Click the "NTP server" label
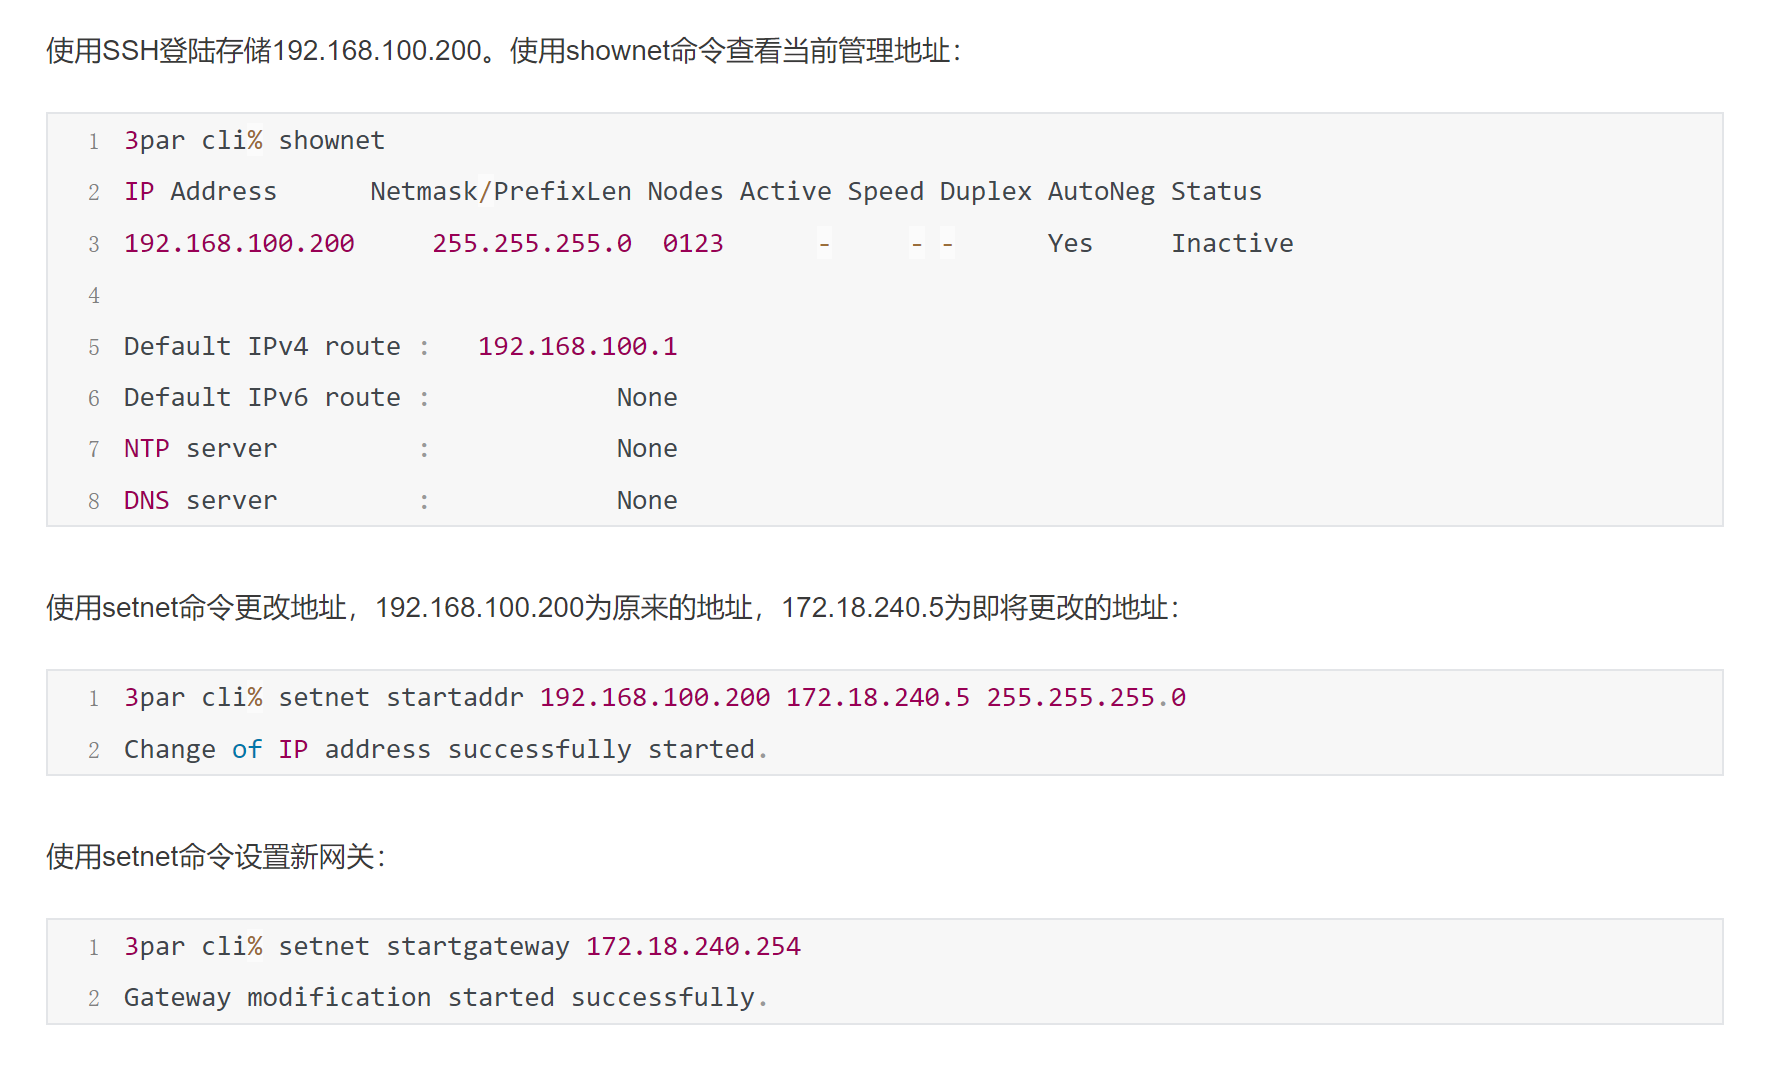 200,449
